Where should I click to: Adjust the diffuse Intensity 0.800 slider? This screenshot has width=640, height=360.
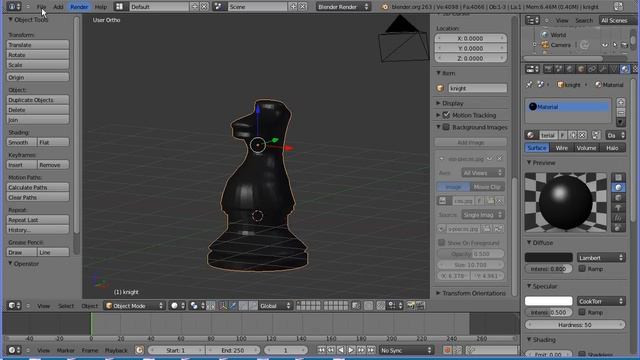coord(549,269)
